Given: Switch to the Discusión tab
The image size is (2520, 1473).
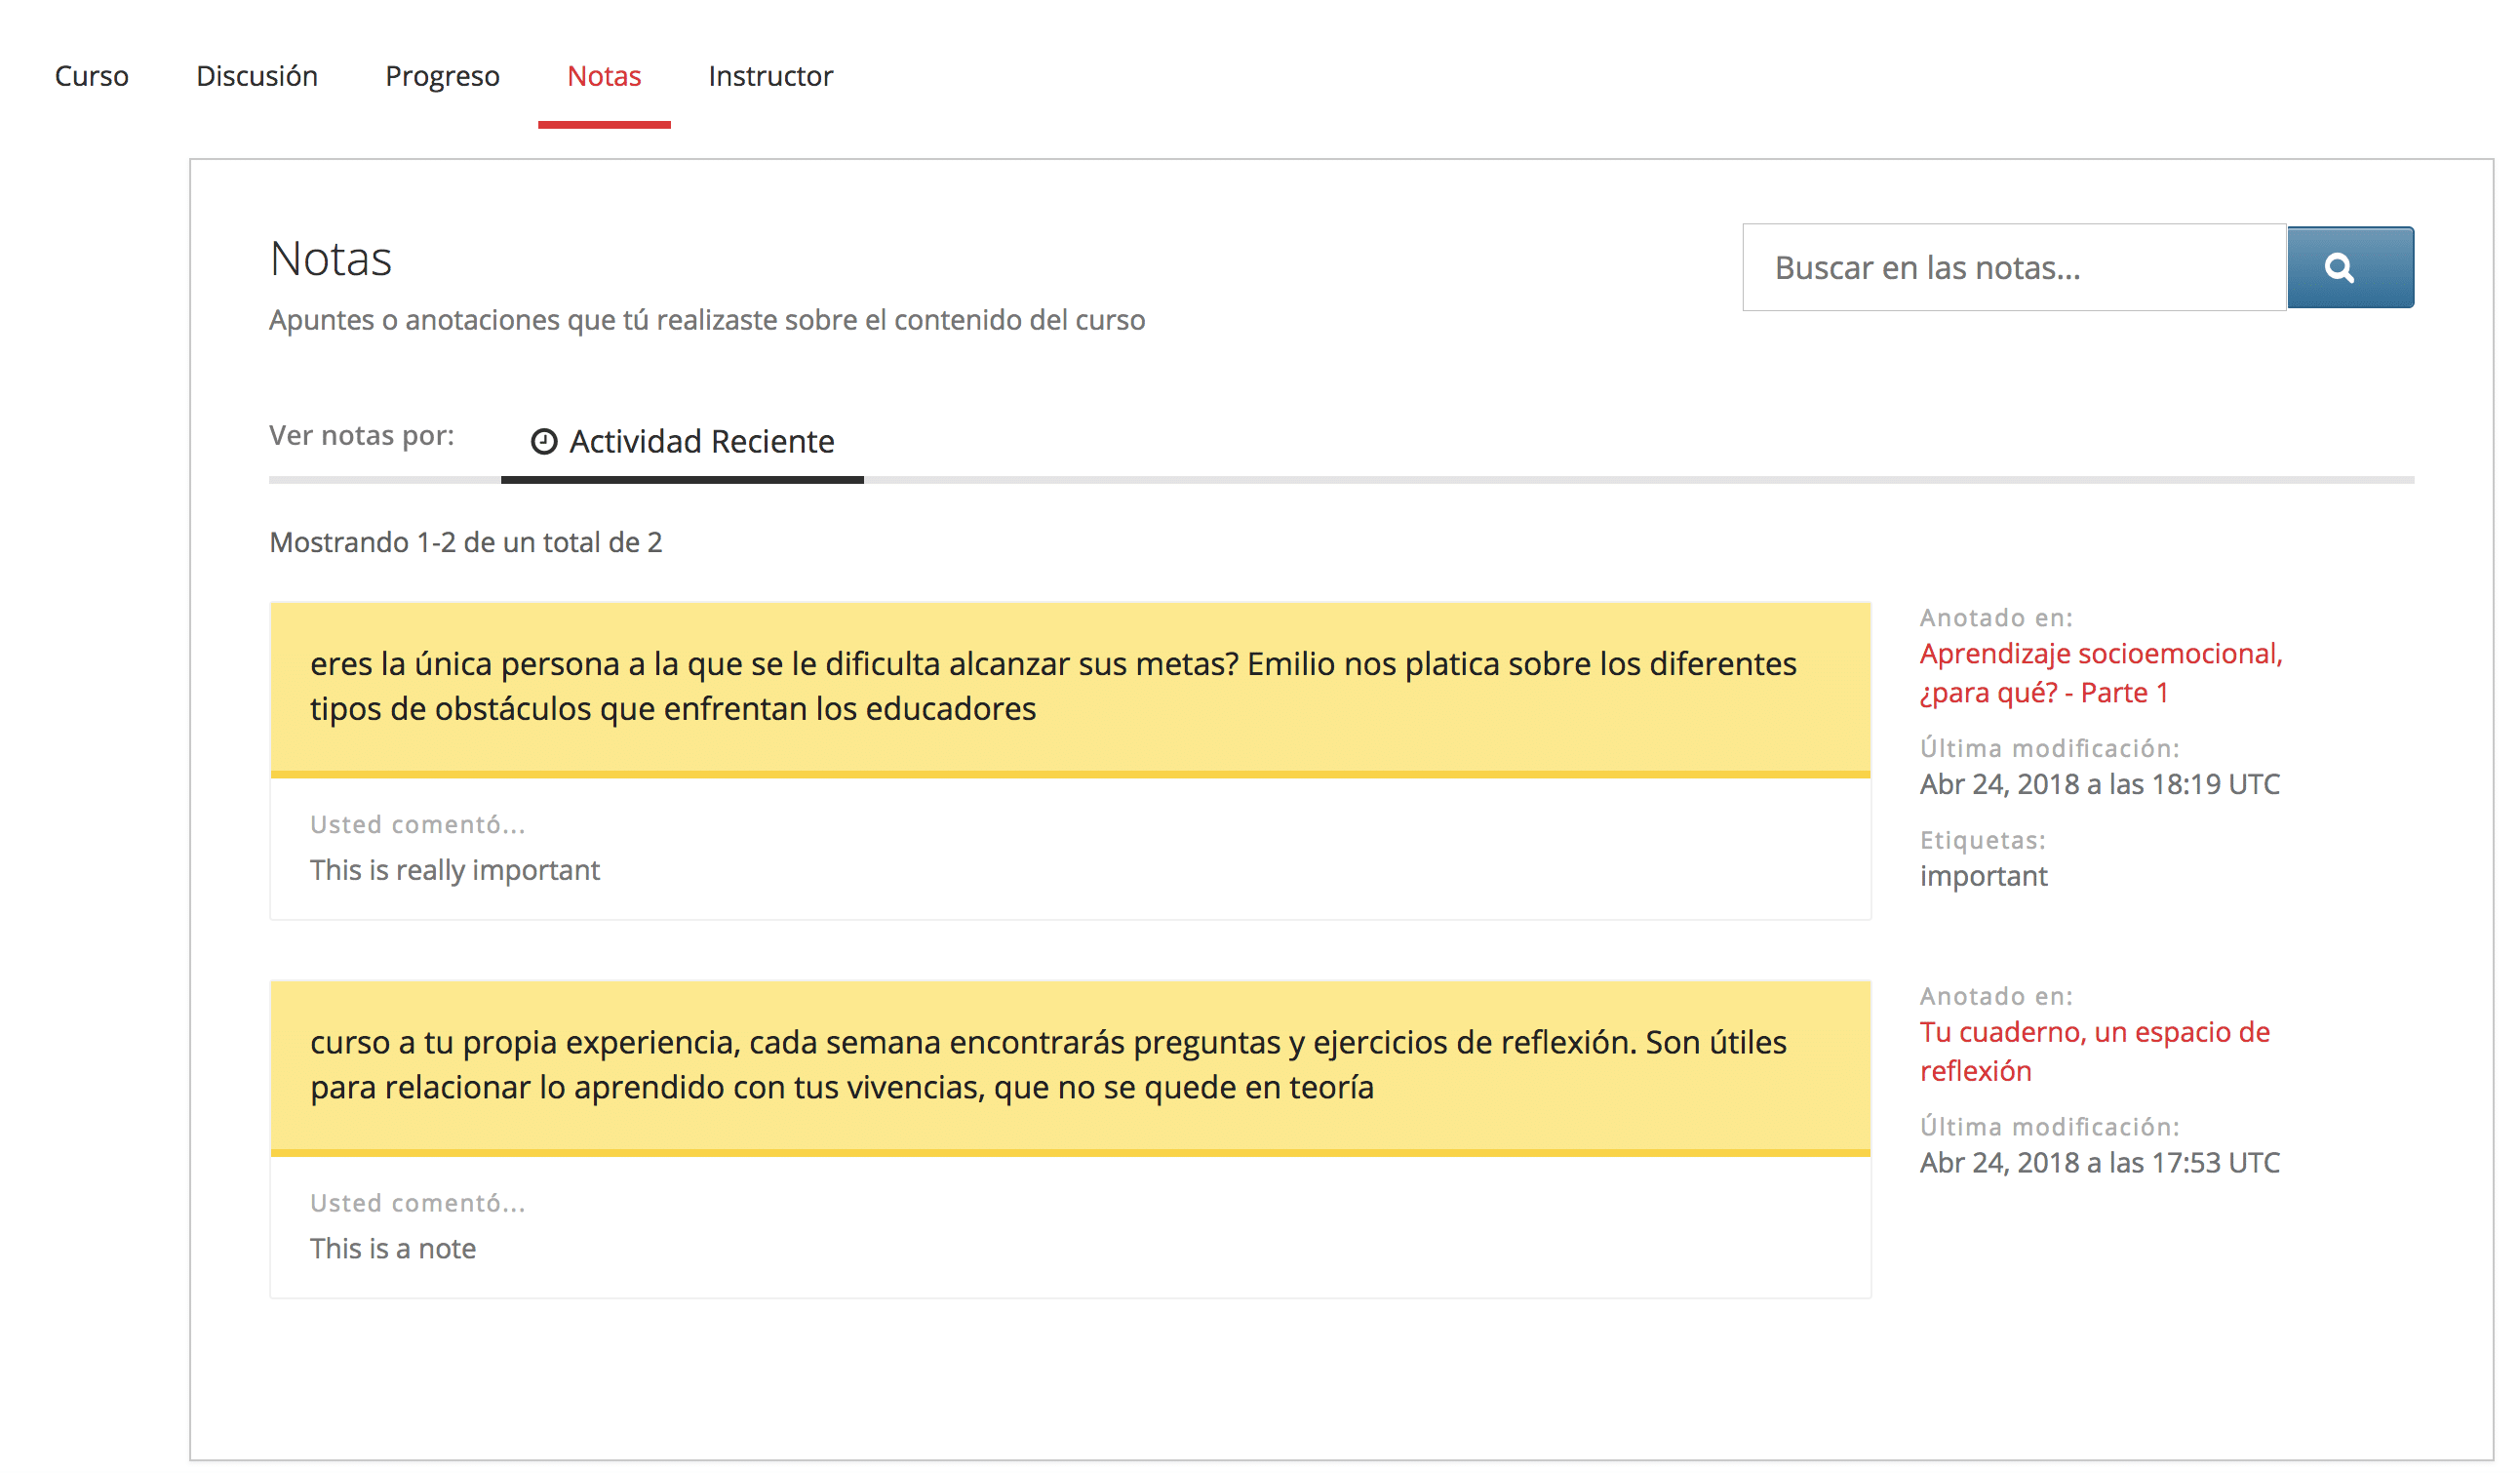Looking at the screenshot, I should [x=257, y=76].
